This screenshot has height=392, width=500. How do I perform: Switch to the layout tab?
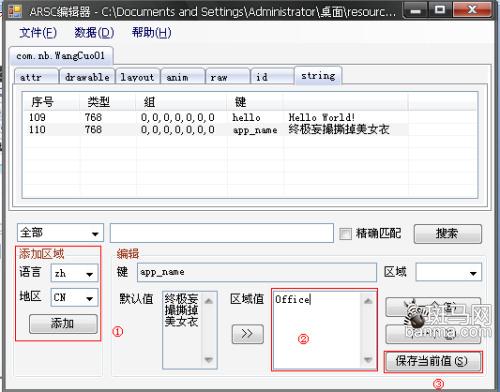137,77
